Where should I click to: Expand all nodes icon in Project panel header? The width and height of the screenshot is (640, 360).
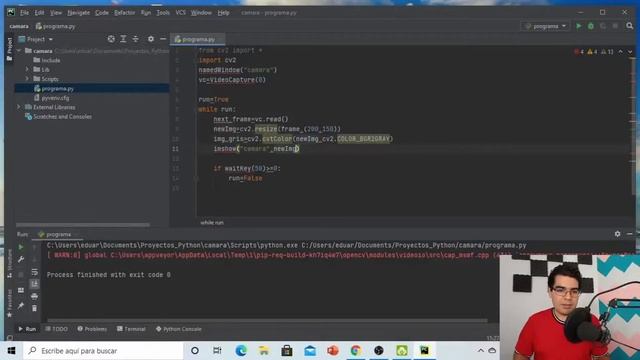click(x=123, y=39)
